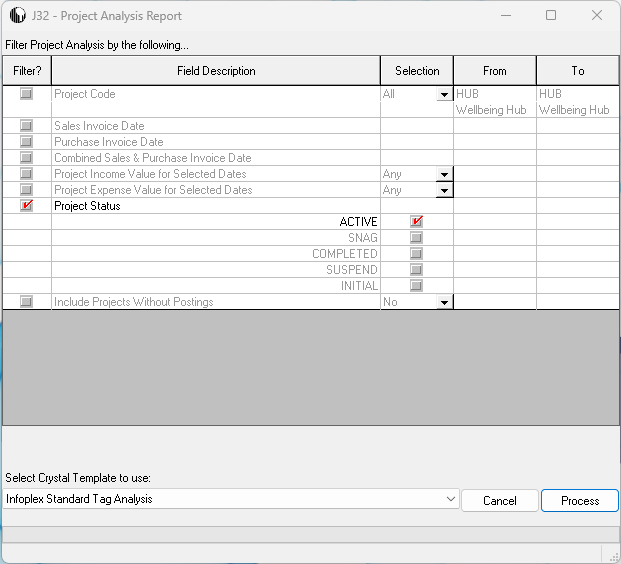Screen dimensions: 621x564
Task: Enable the INITIAL status checkbox
Action: coord(416,286)
